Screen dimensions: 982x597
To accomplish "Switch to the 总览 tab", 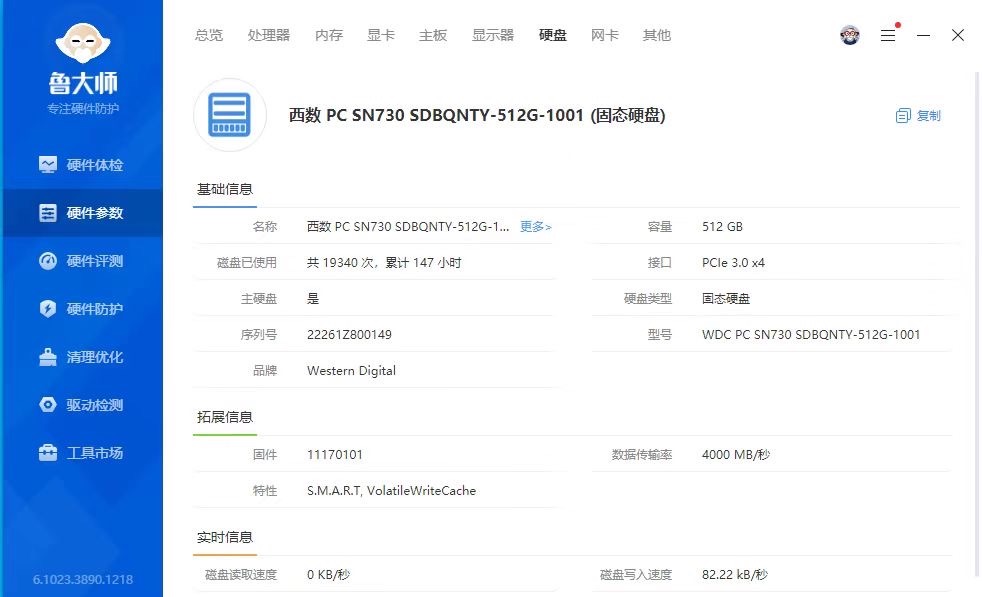I will coord(209,35).
